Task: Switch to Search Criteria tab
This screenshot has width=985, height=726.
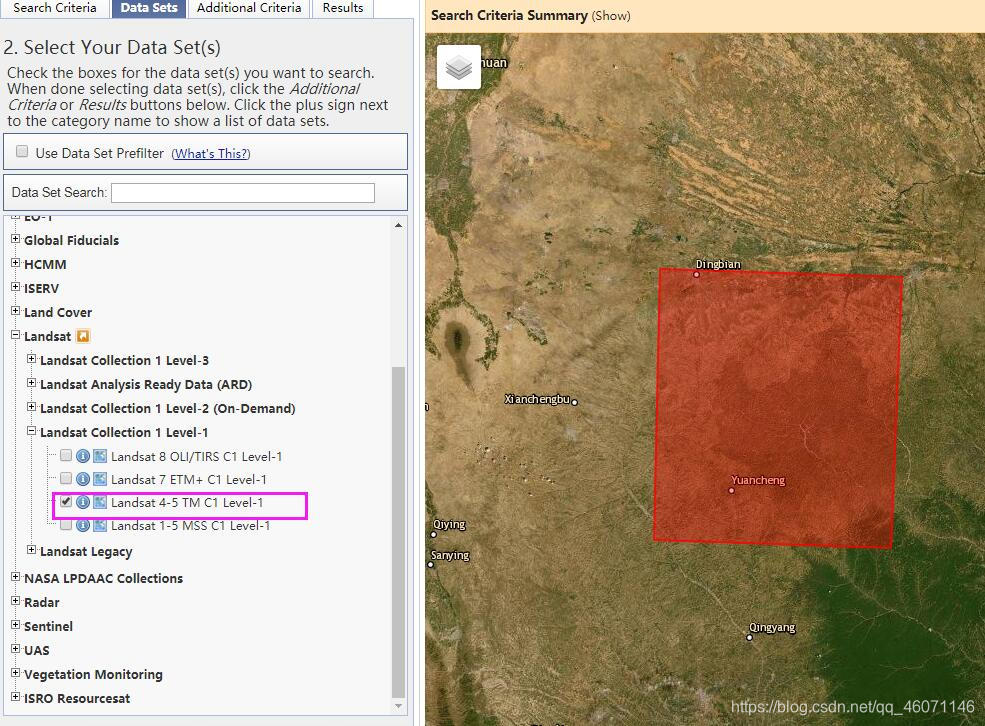Action: coord(55,8)
